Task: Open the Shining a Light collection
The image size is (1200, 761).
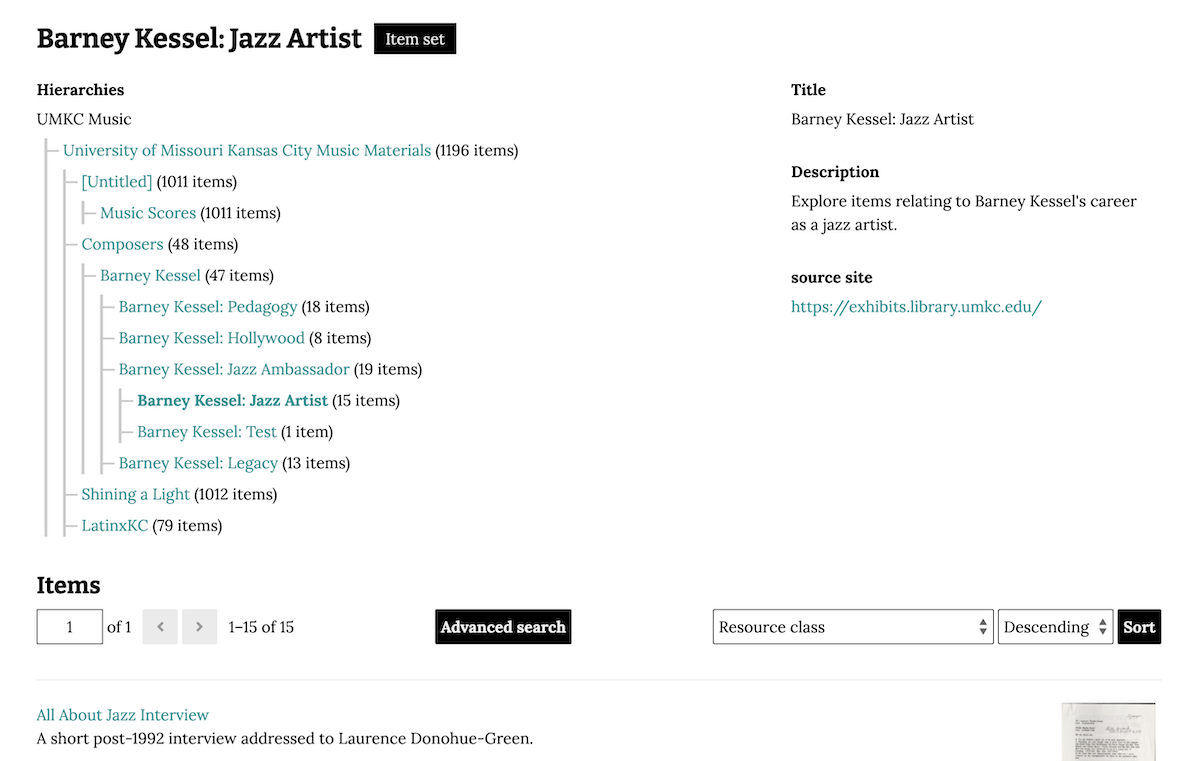Action: click(135, 494)
